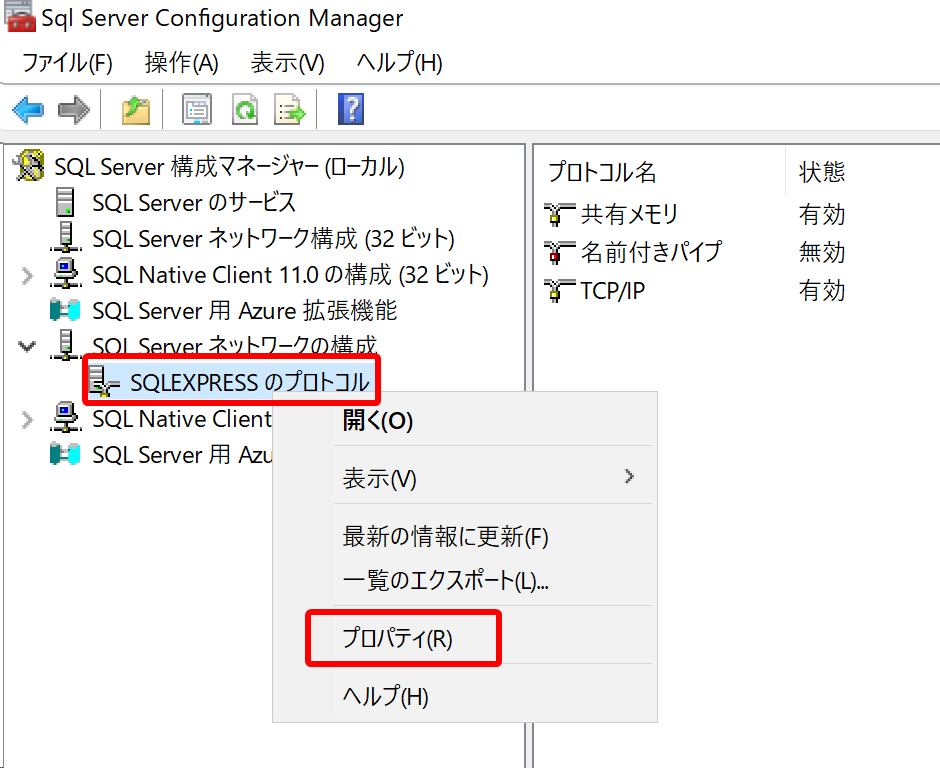Select the 共有メモリ protocol icon
The width and height of the screenshot is (940, 768).
pos(558,212)
